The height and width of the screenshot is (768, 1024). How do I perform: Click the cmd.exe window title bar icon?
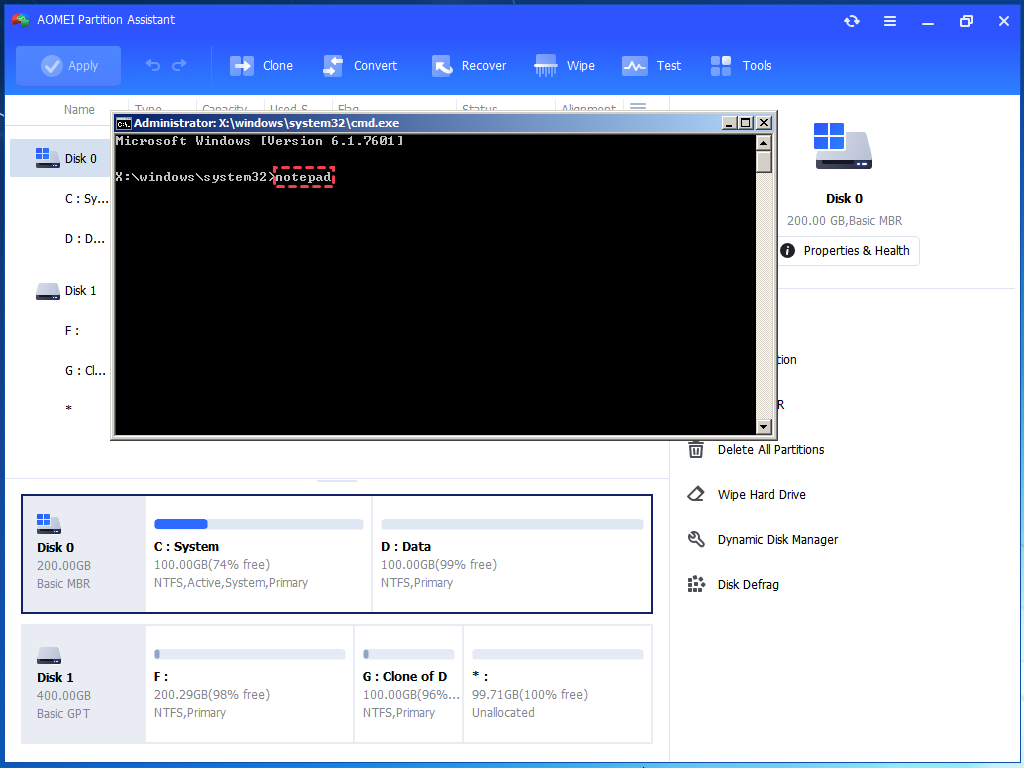123,123
